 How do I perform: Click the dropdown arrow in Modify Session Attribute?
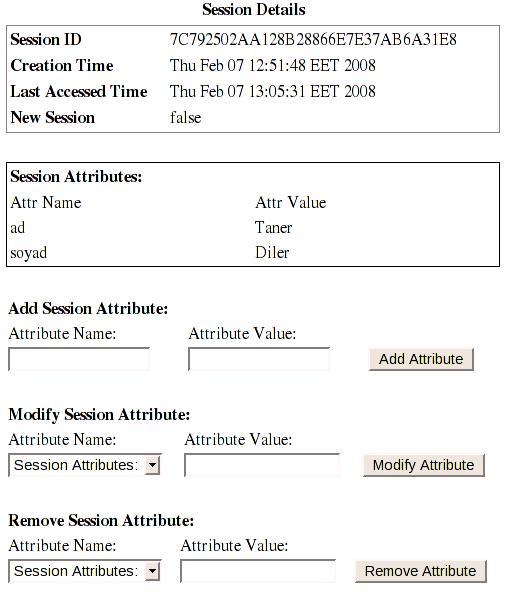pos(152,465)
